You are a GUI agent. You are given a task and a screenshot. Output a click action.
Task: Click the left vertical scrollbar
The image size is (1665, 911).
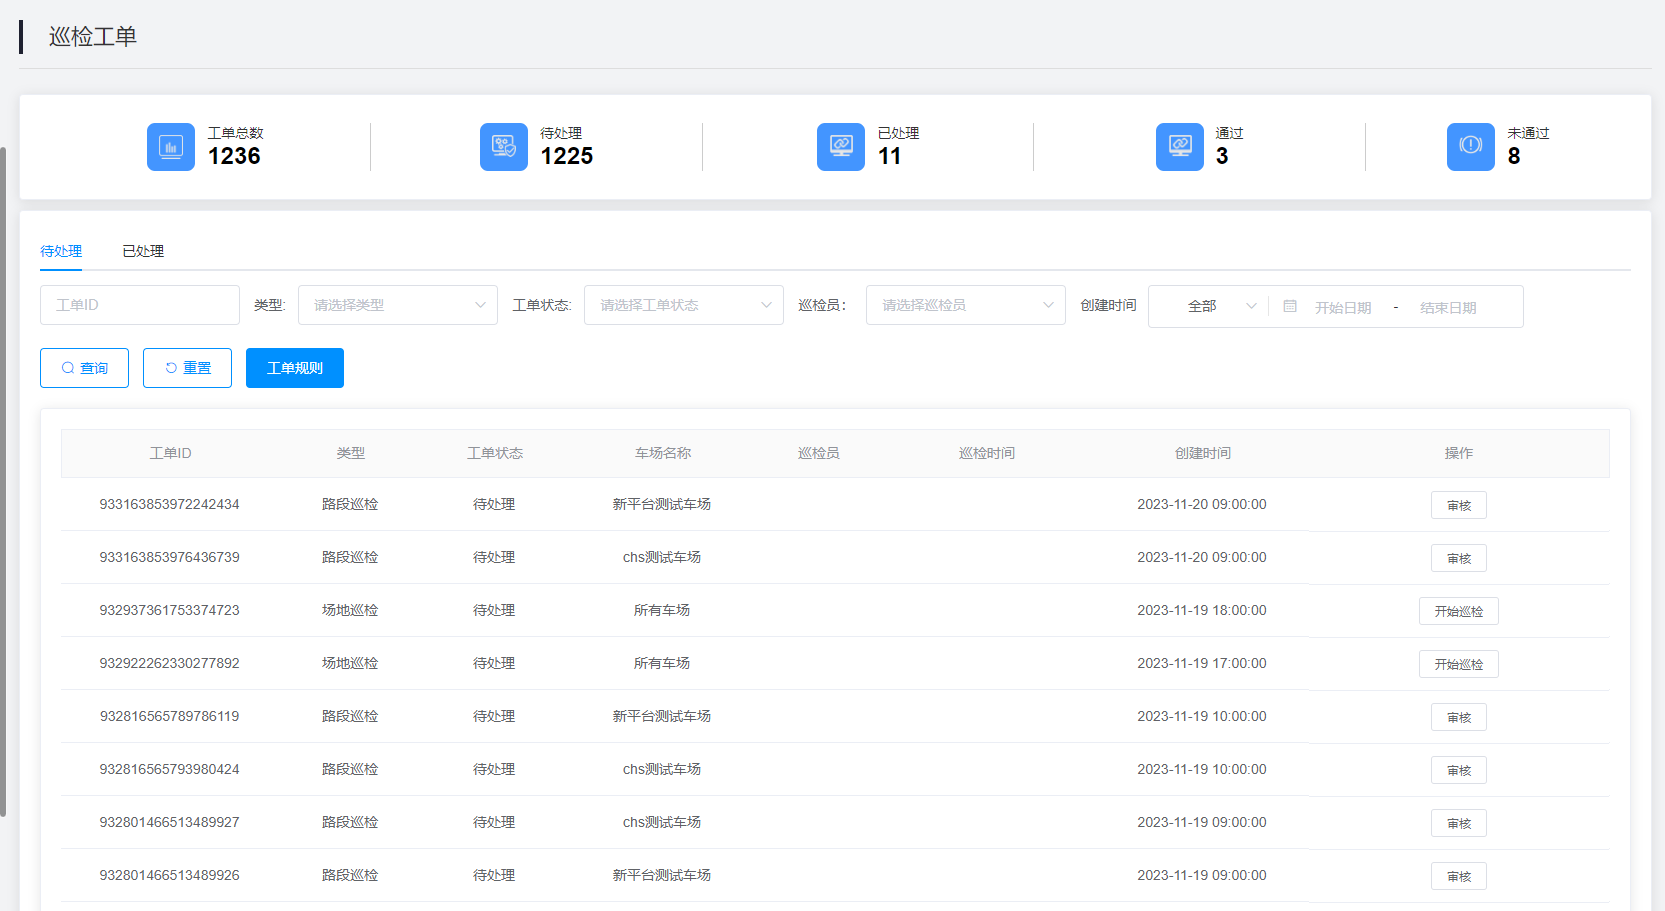coord(3,480)
